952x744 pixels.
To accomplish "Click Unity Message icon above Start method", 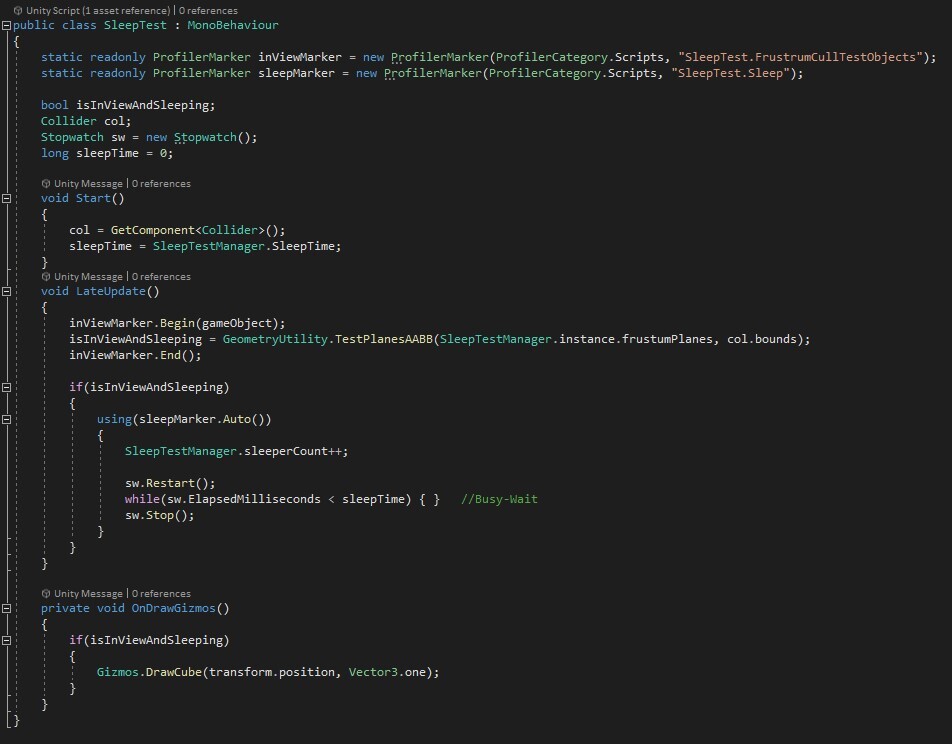I will (x=46, y=183).
